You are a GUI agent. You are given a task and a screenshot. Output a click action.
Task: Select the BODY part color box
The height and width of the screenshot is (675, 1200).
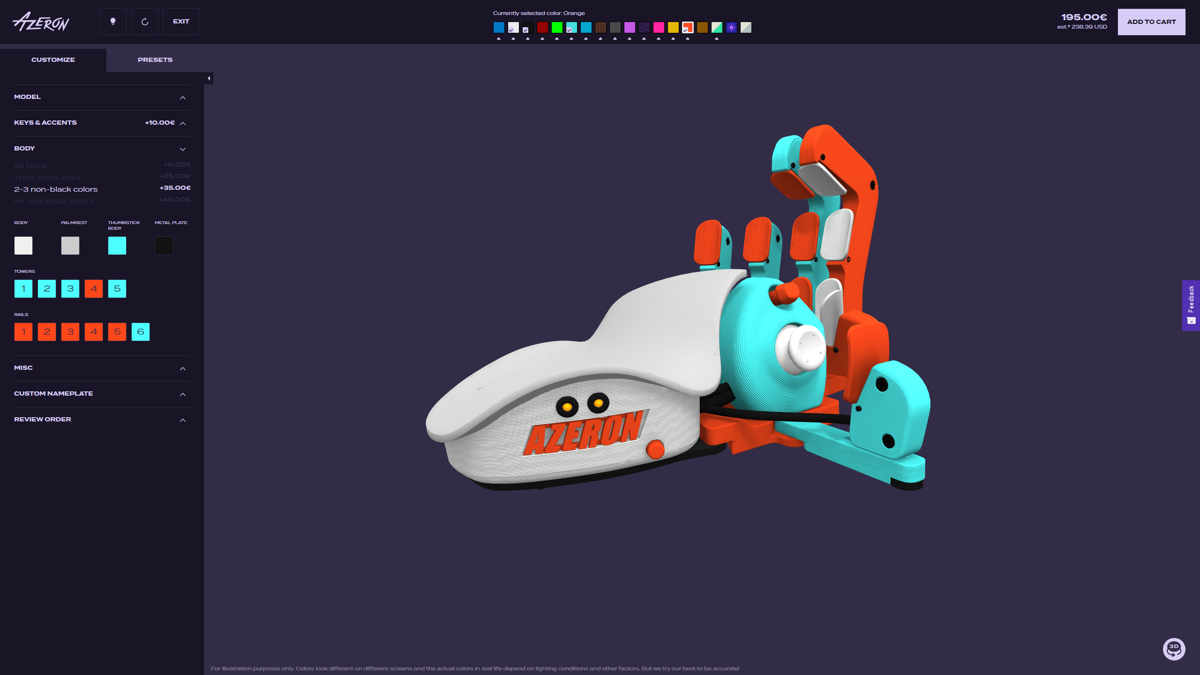(23, 245)
